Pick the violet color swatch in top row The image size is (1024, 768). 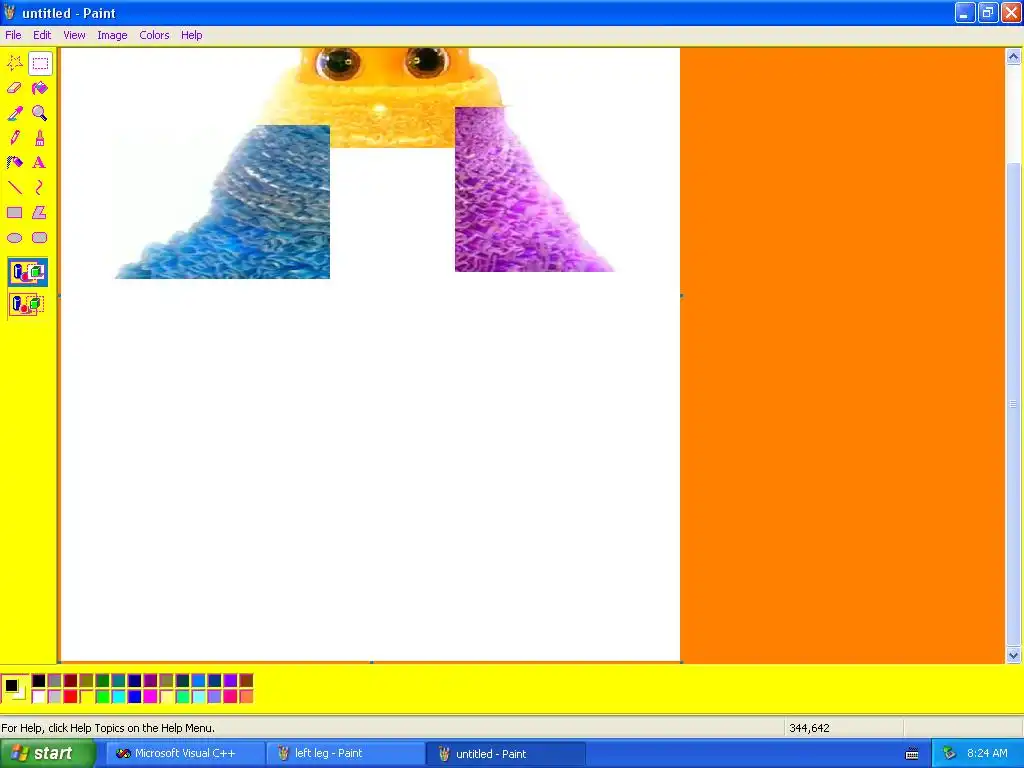(x=230, y=681)
